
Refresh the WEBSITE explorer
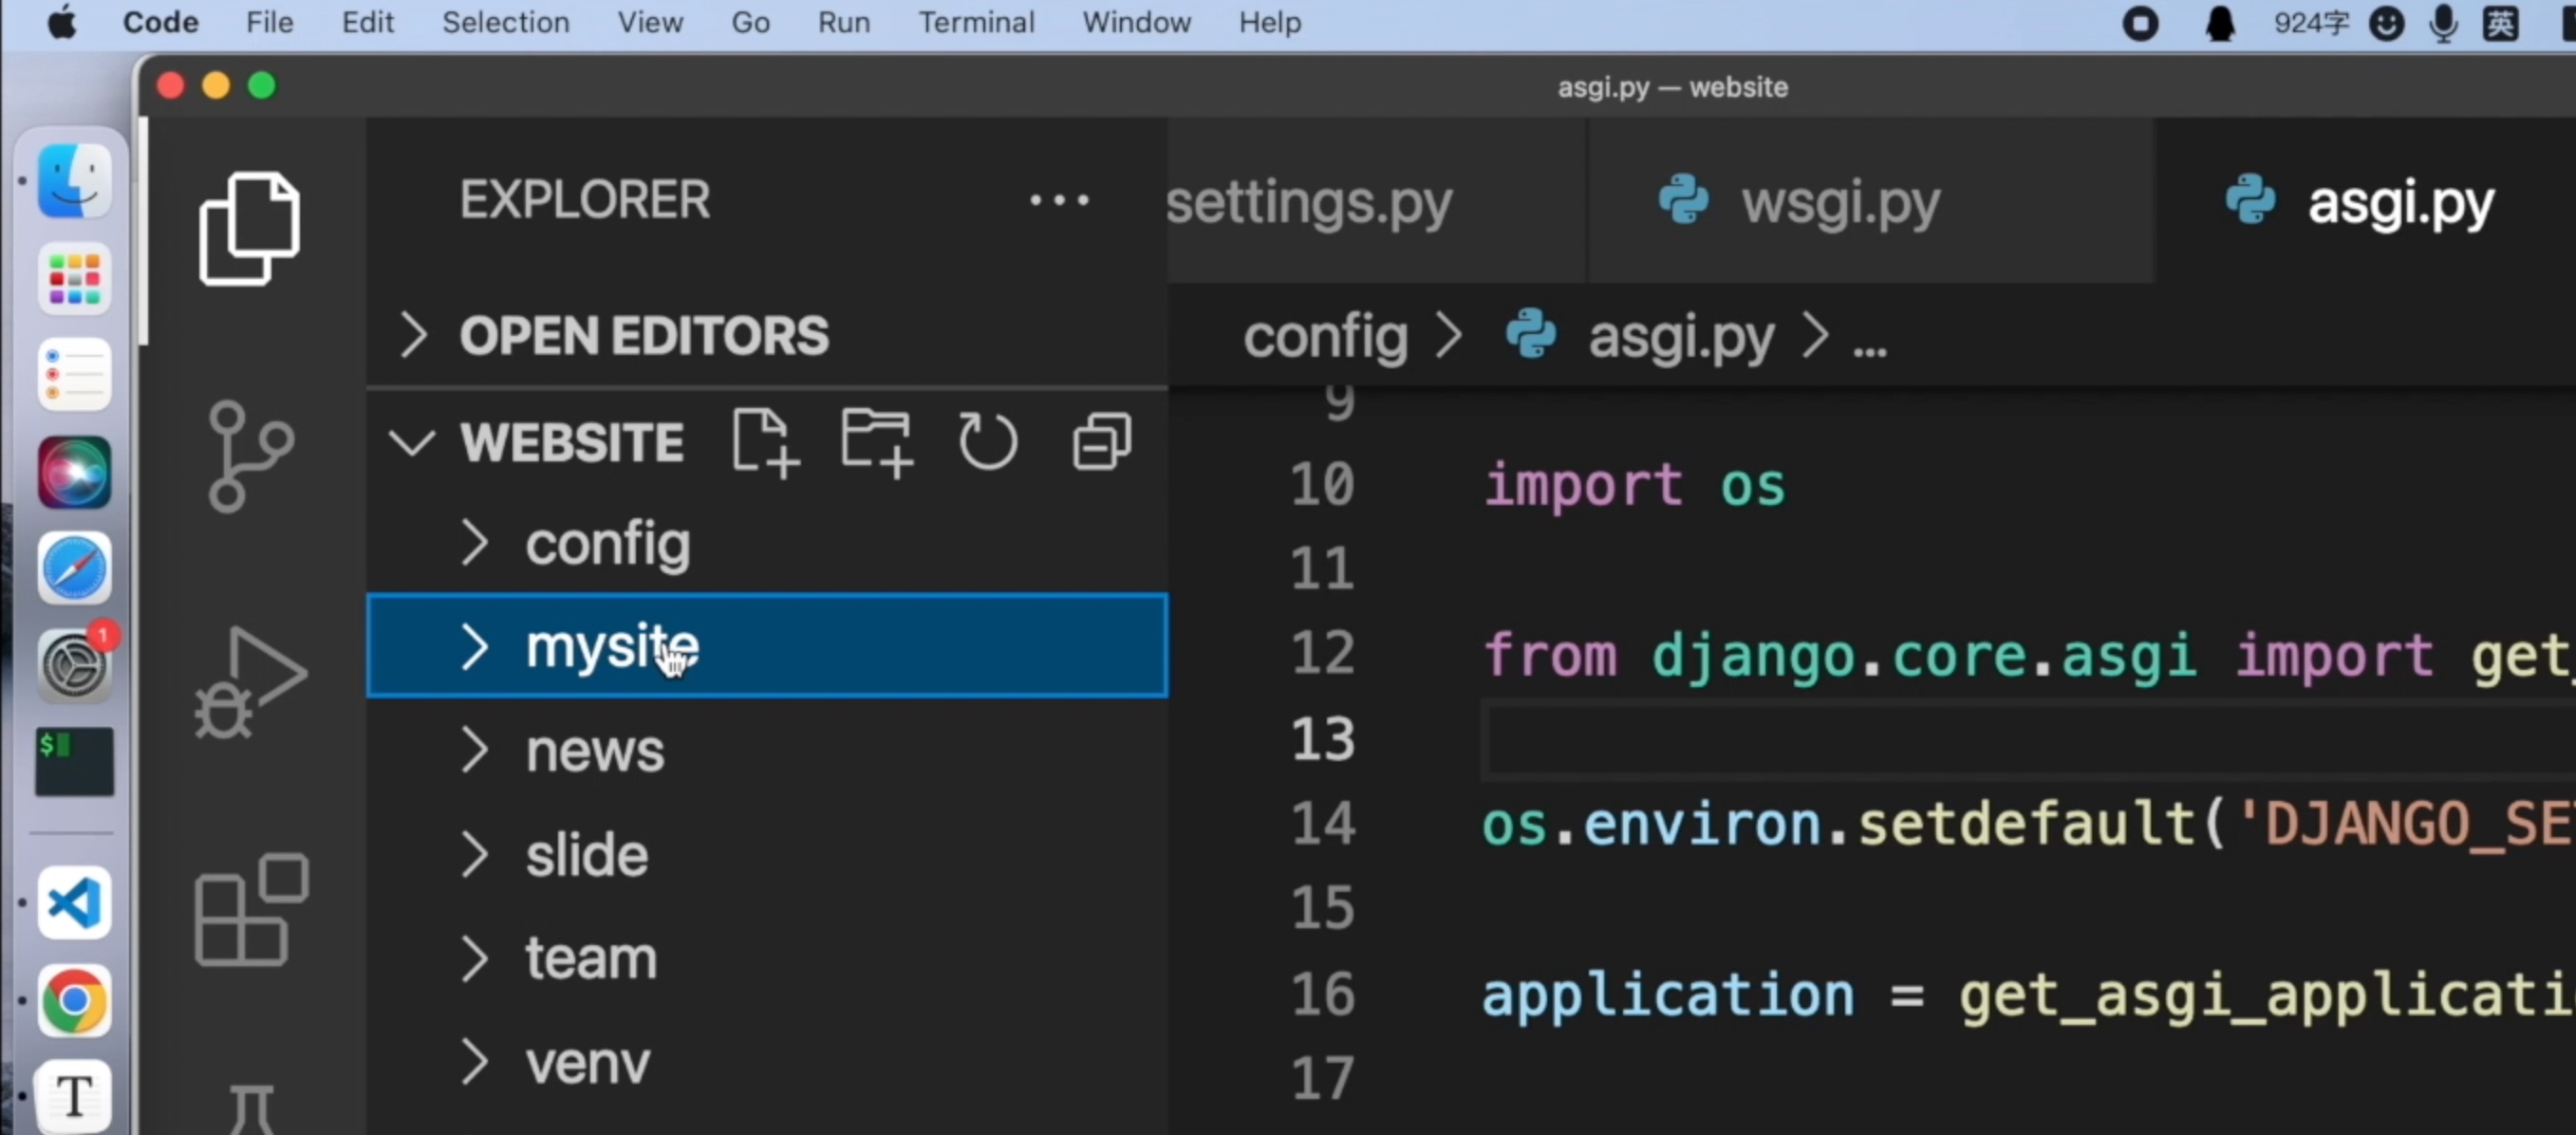(988, 441)
